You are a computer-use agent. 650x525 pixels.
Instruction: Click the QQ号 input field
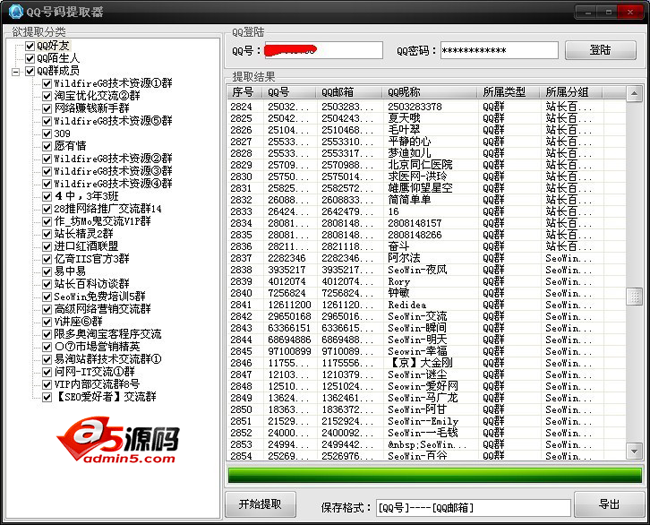click(323, 51)
